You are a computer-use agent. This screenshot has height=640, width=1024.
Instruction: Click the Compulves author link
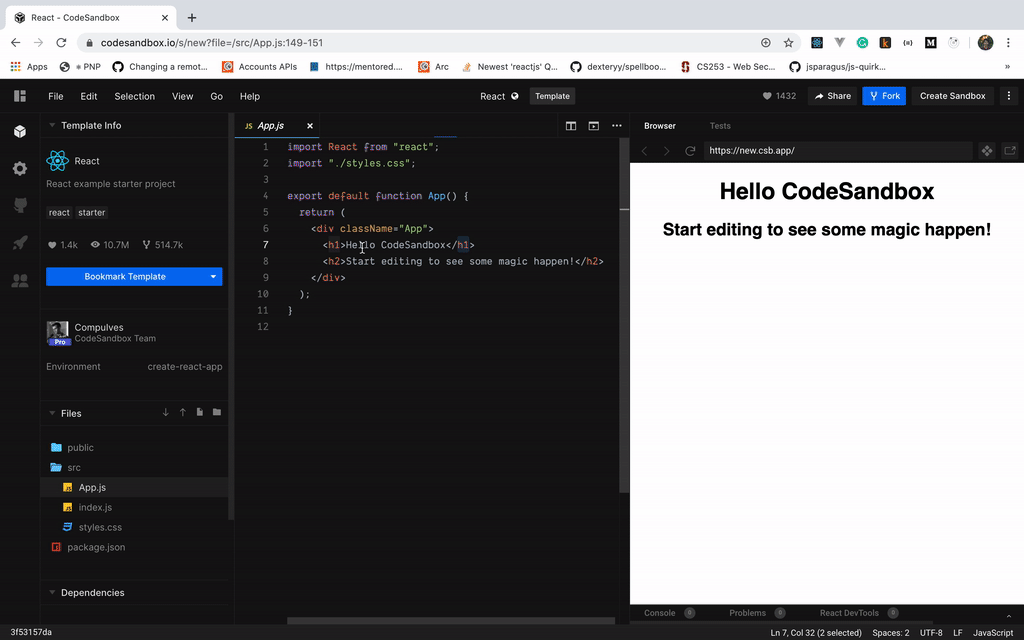tap(99, 328)
